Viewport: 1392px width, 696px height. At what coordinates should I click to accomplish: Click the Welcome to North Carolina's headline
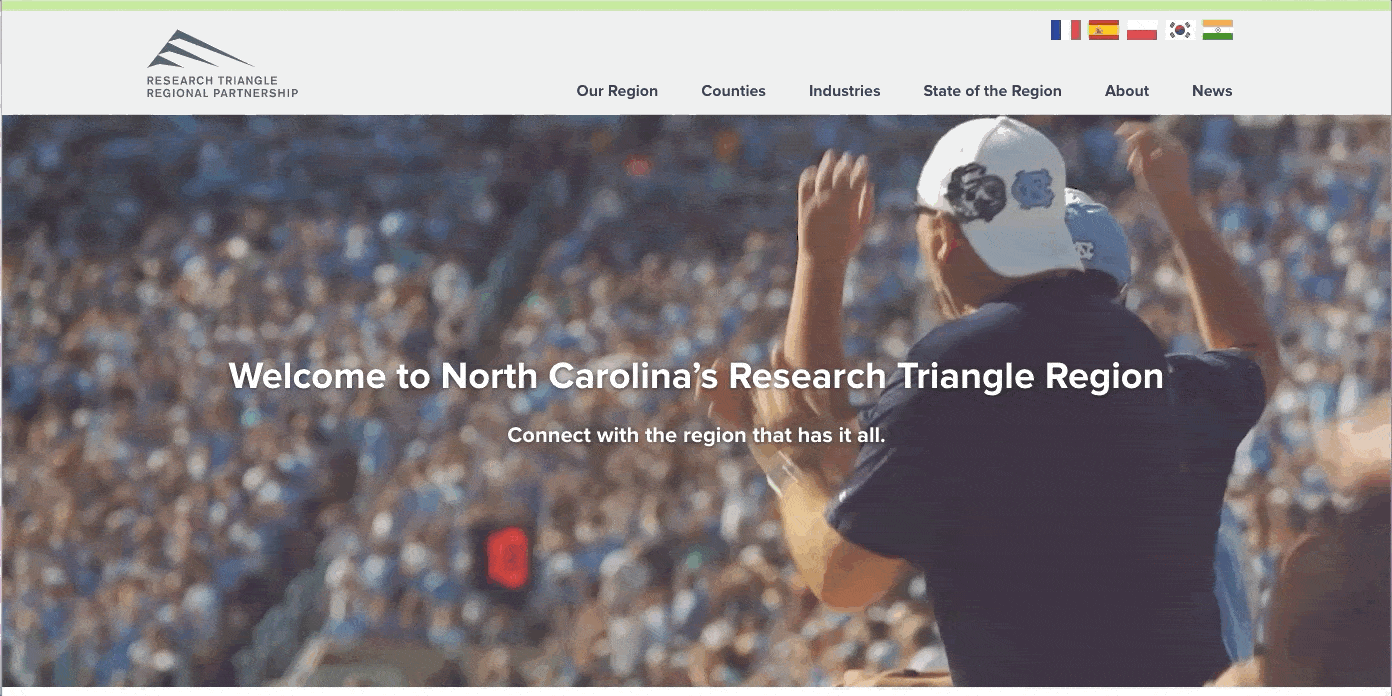point(696,376)
